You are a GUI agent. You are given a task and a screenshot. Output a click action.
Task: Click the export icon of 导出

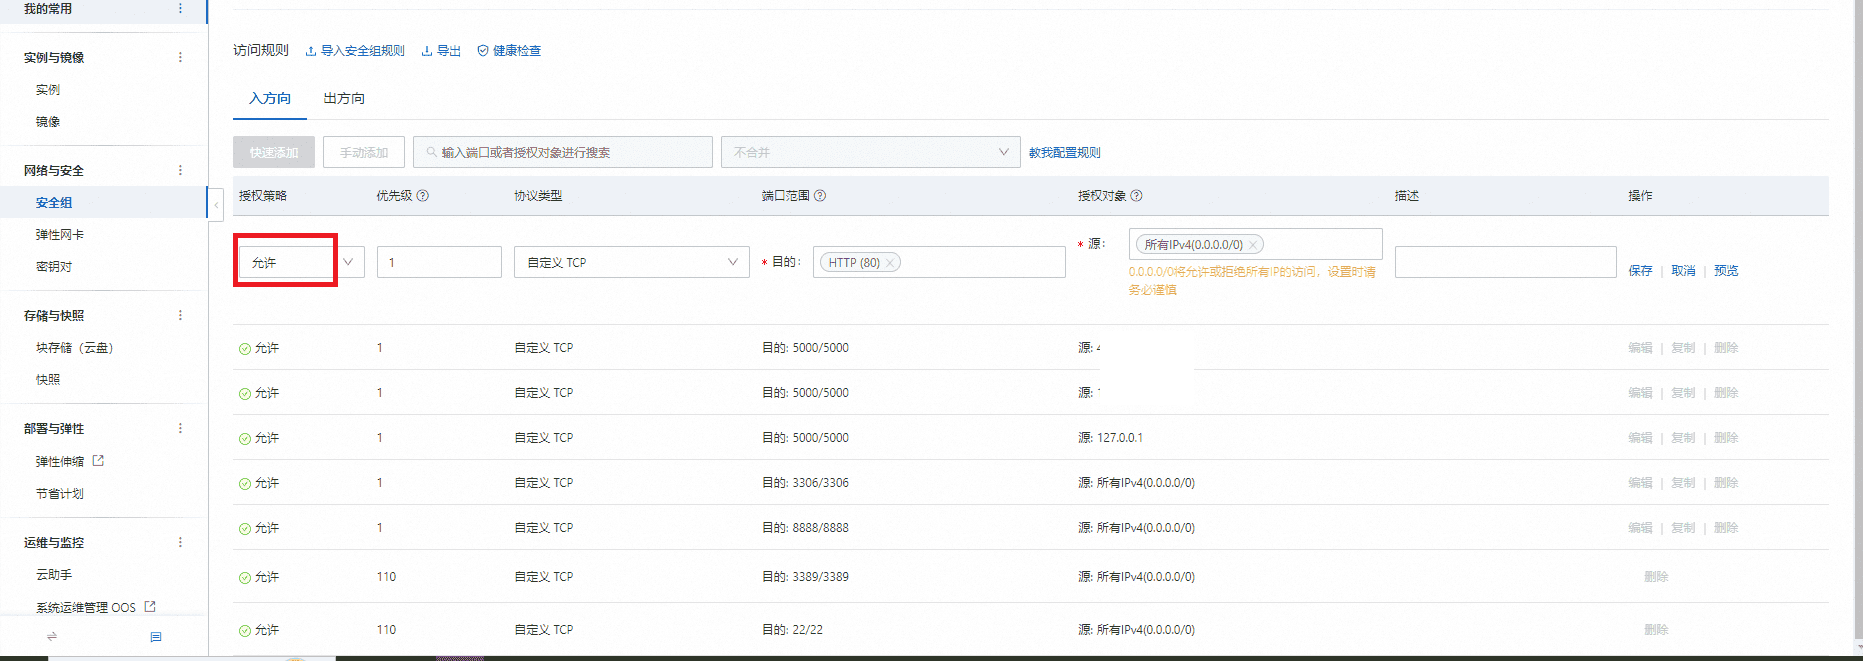pyautogui.click(x=427, y=51)
